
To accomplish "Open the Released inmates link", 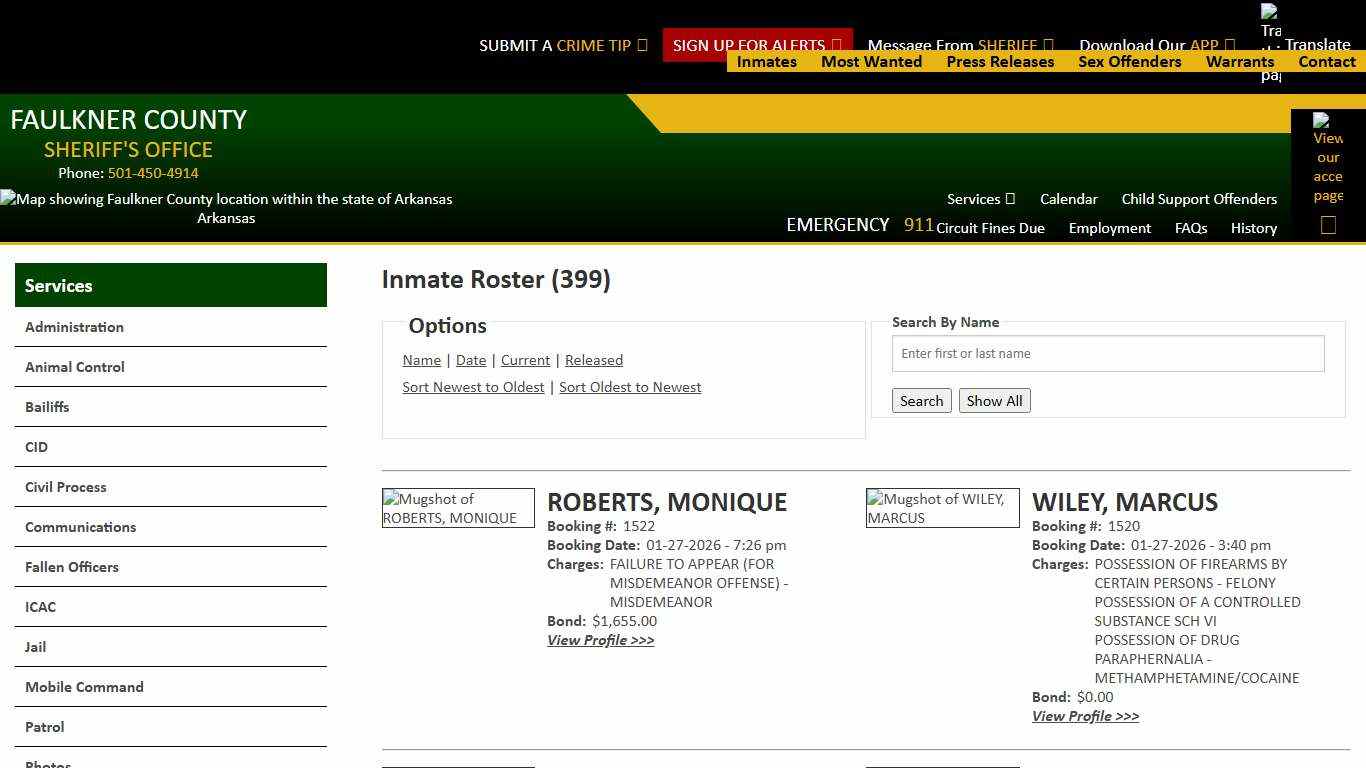I will (594, 360).
